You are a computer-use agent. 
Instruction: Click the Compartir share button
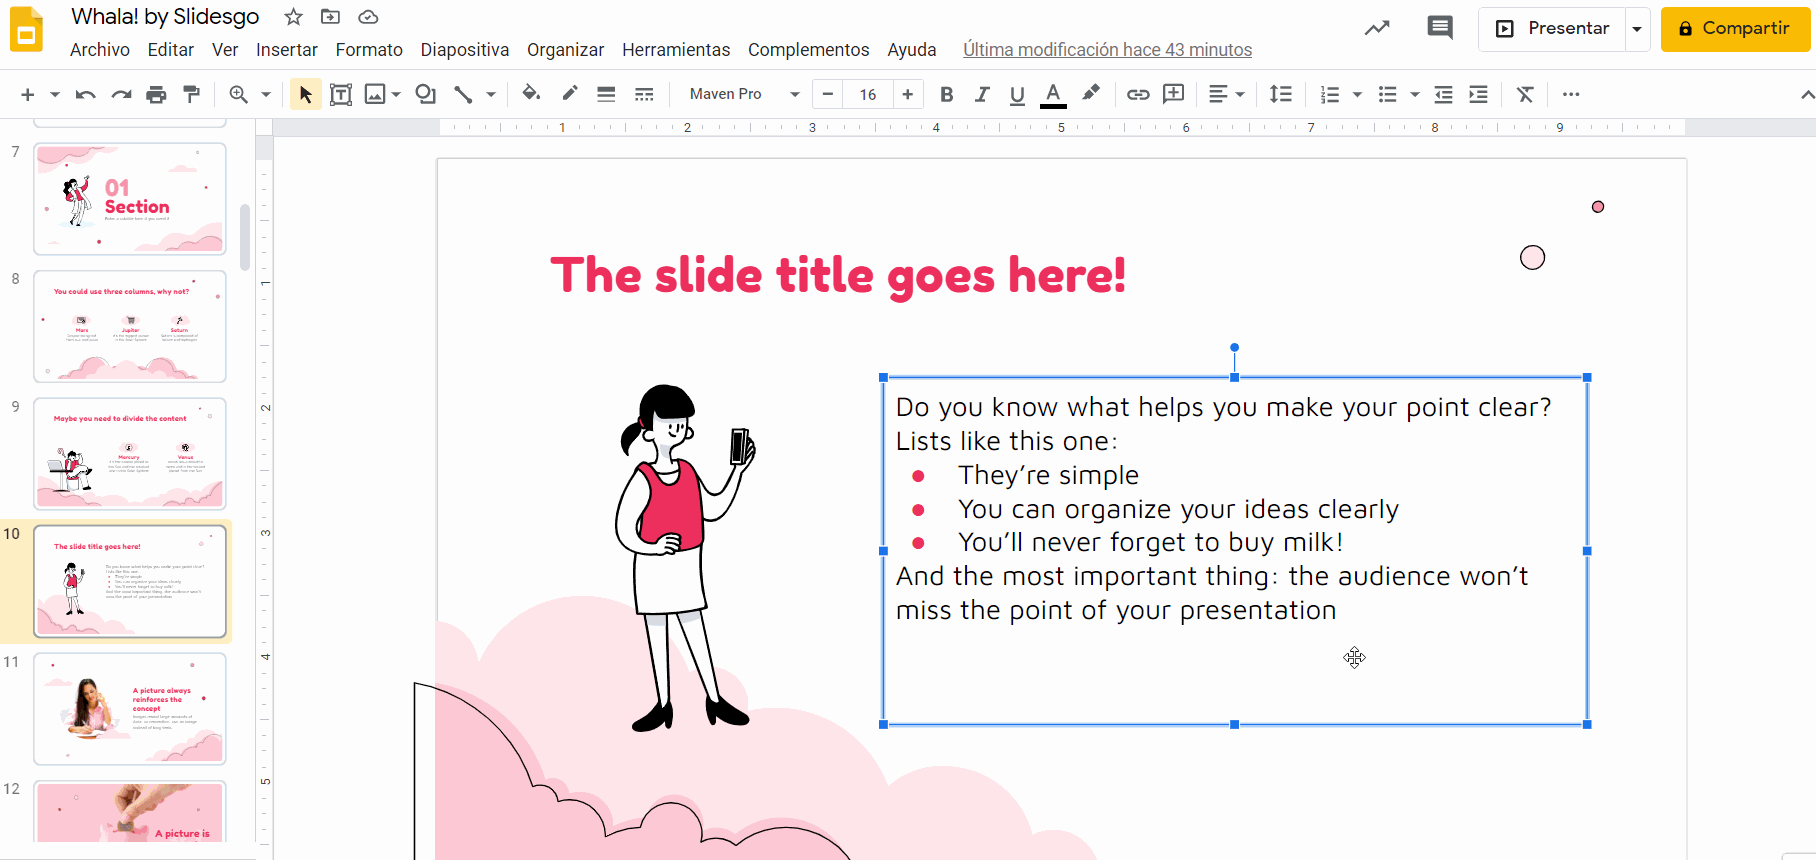pos(1735,29)
